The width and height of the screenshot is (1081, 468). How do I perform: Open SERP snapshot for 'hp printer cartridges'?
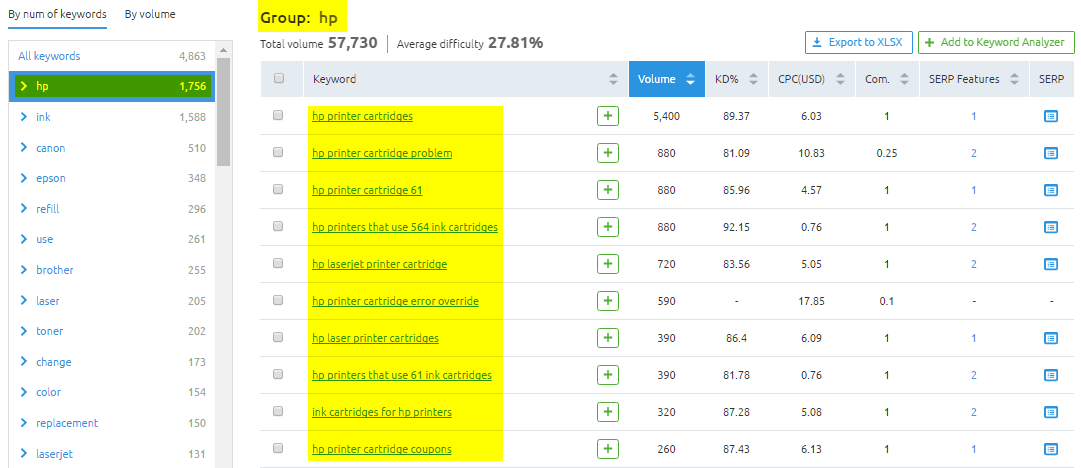[1051, 116]
